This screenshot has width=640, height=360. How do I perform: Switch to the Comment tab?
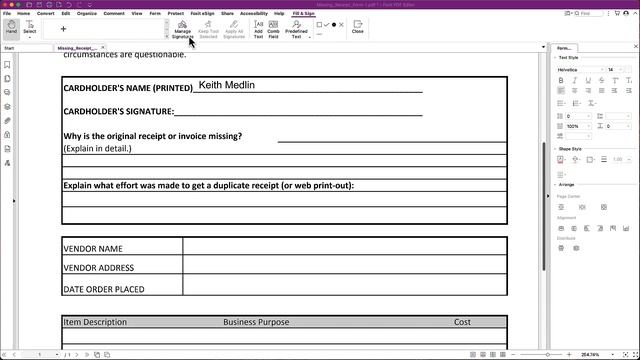coord(114,13)
